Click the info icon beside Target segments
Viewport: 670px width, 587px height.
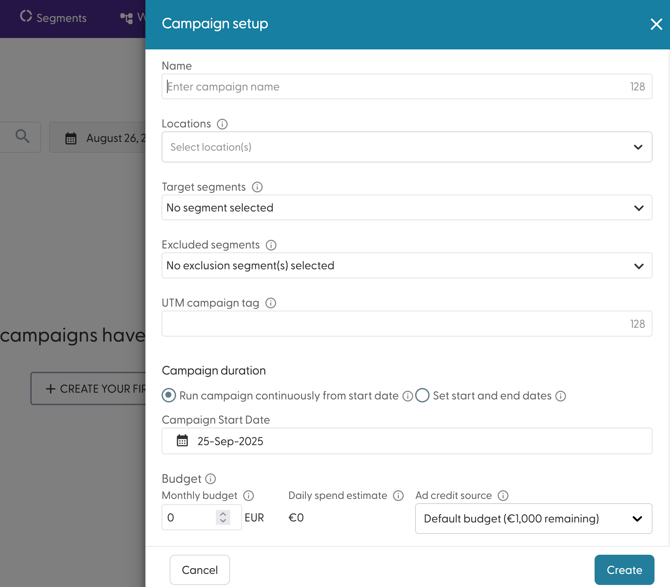(257, 187)
